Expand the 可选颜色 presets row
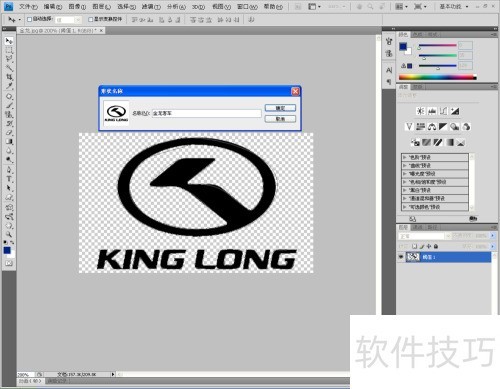 405,207
